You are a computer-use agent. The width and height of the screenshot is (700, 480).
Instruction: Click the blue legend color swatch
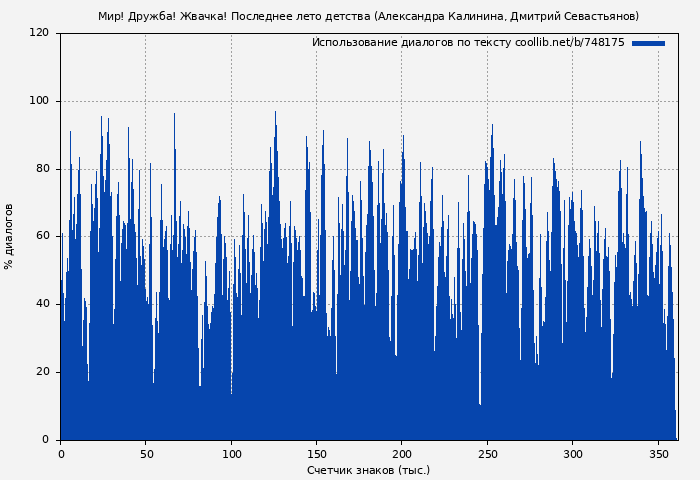tap(648, 43)
